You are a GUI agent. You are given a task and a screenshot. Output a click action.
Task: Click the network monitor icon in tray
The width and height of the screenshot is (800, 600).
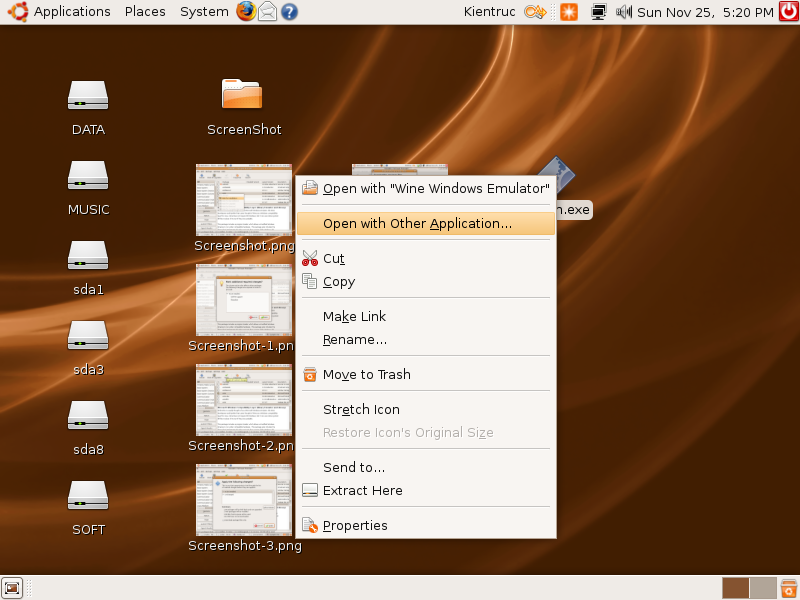point(599,12)
